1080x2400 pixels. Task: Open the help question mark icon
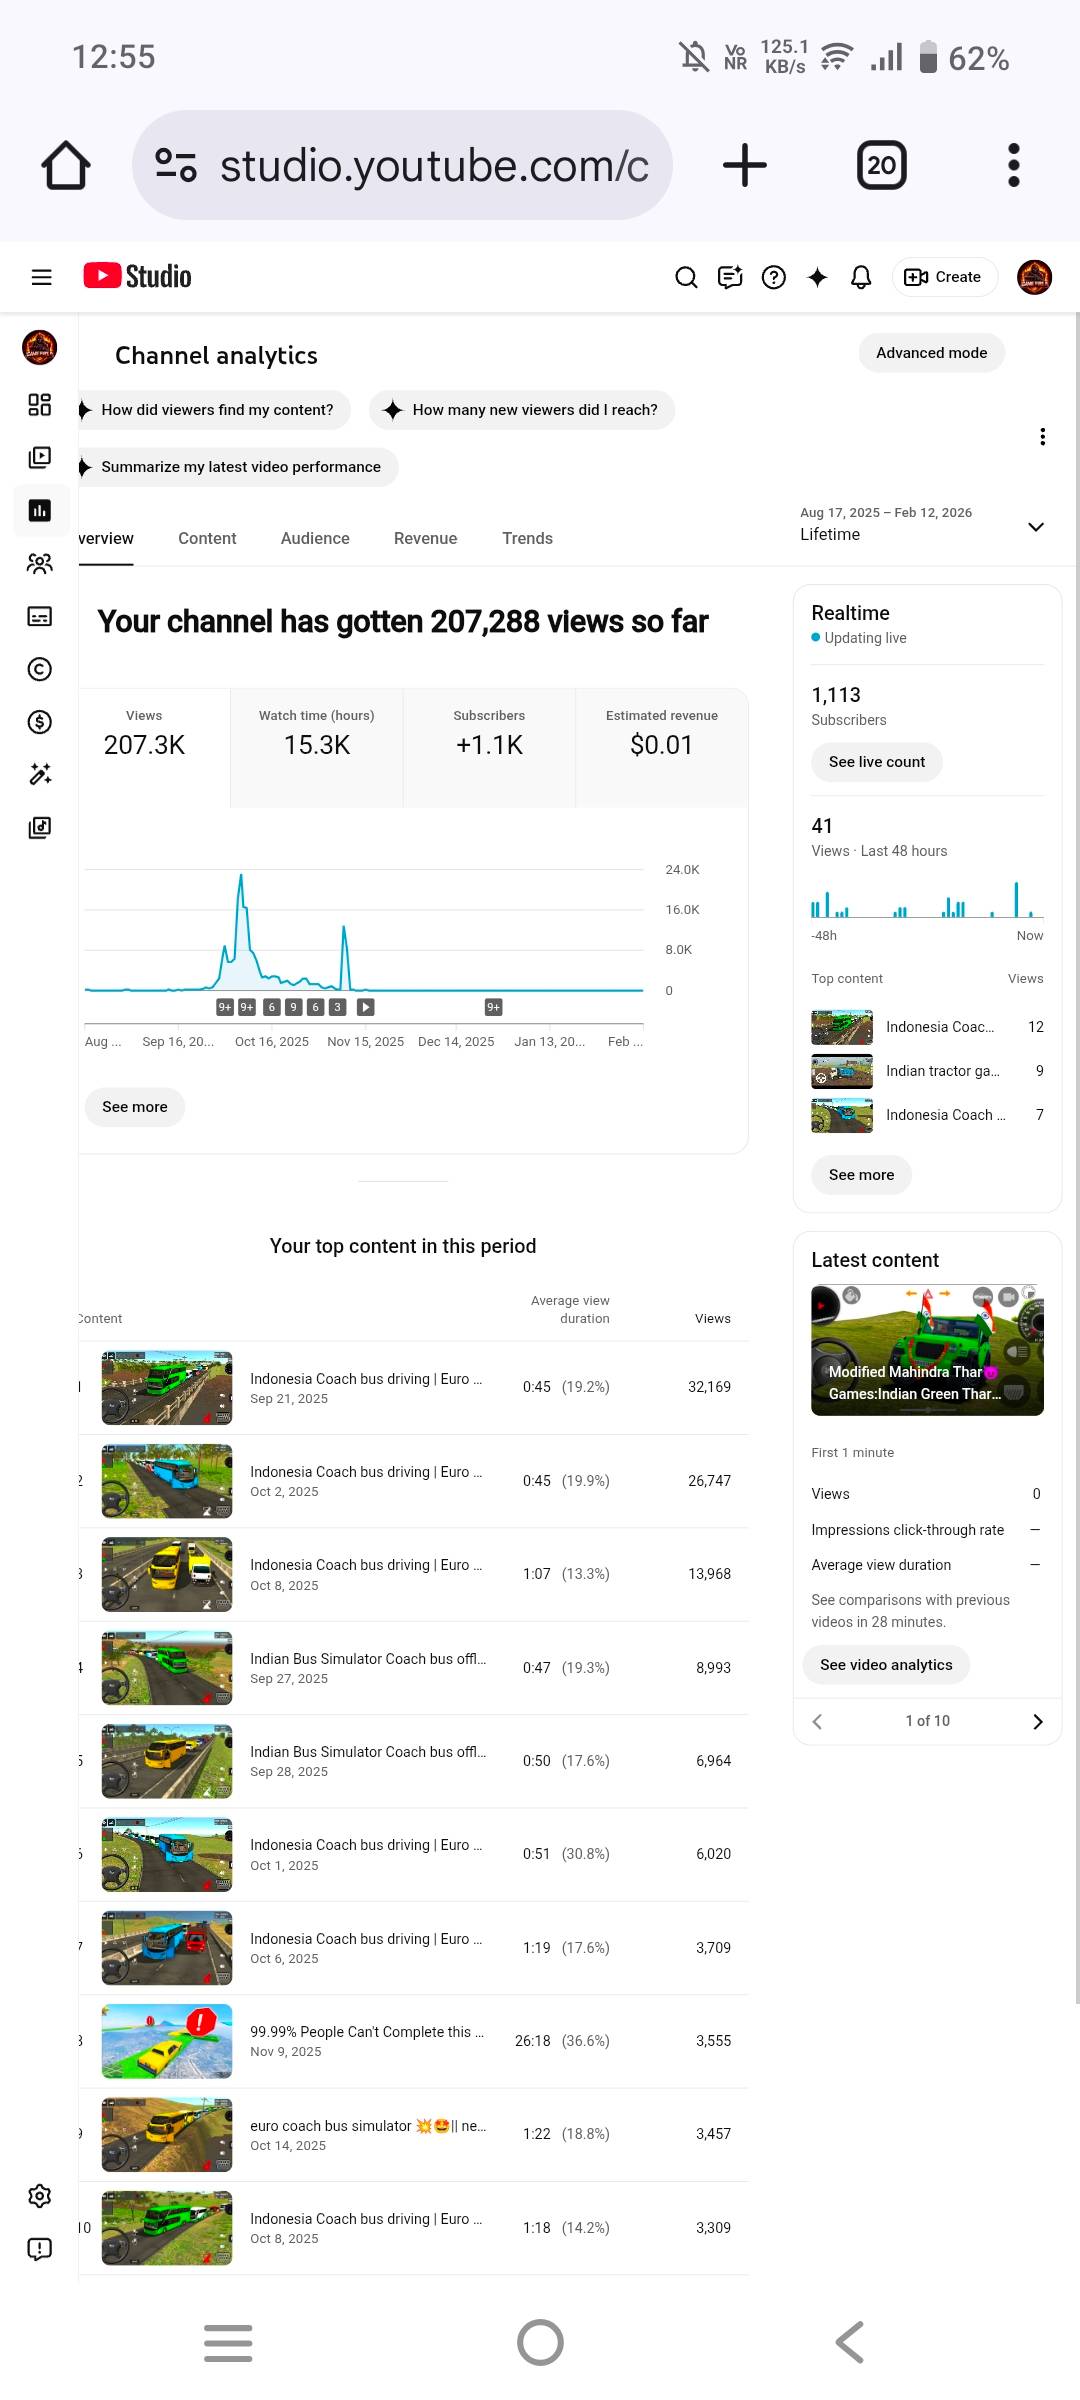pos(773,277)
